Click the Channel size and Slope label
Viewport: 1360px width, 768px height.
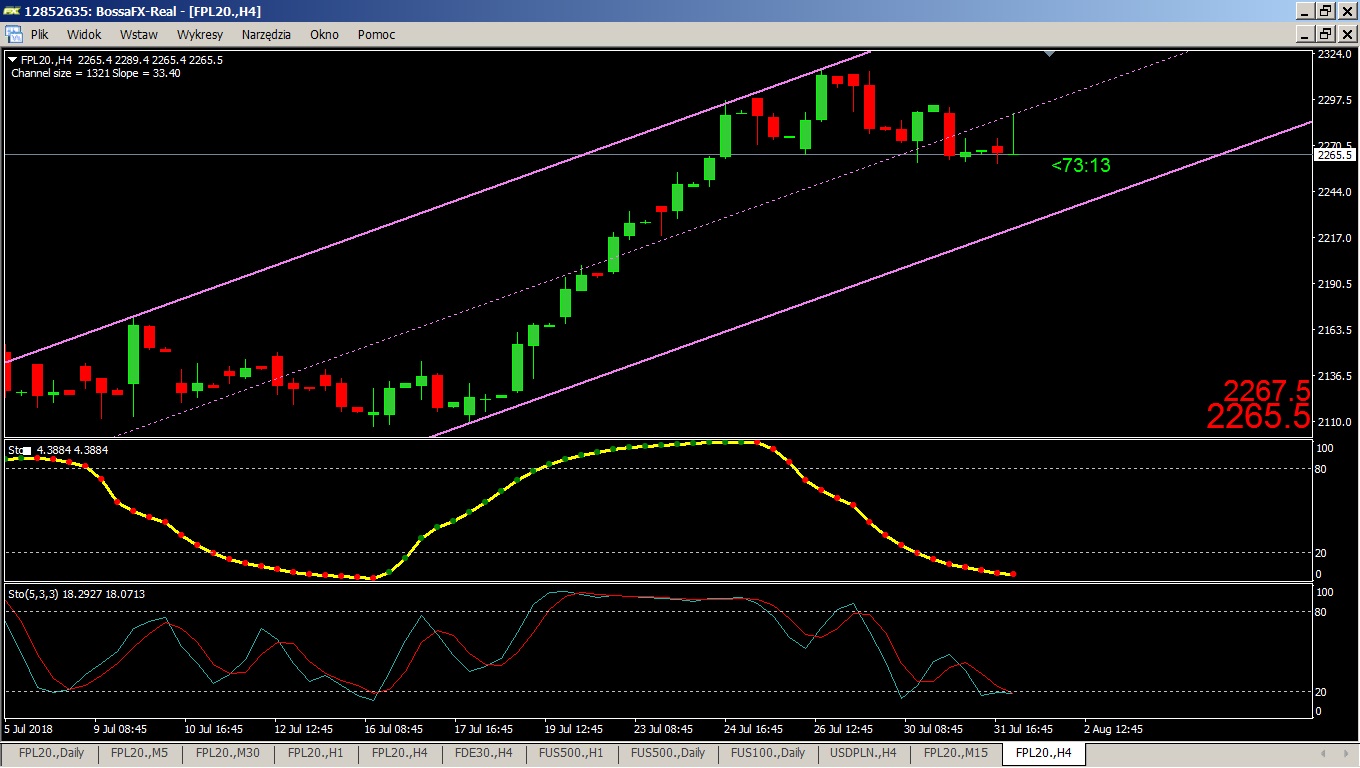point(96,74)
